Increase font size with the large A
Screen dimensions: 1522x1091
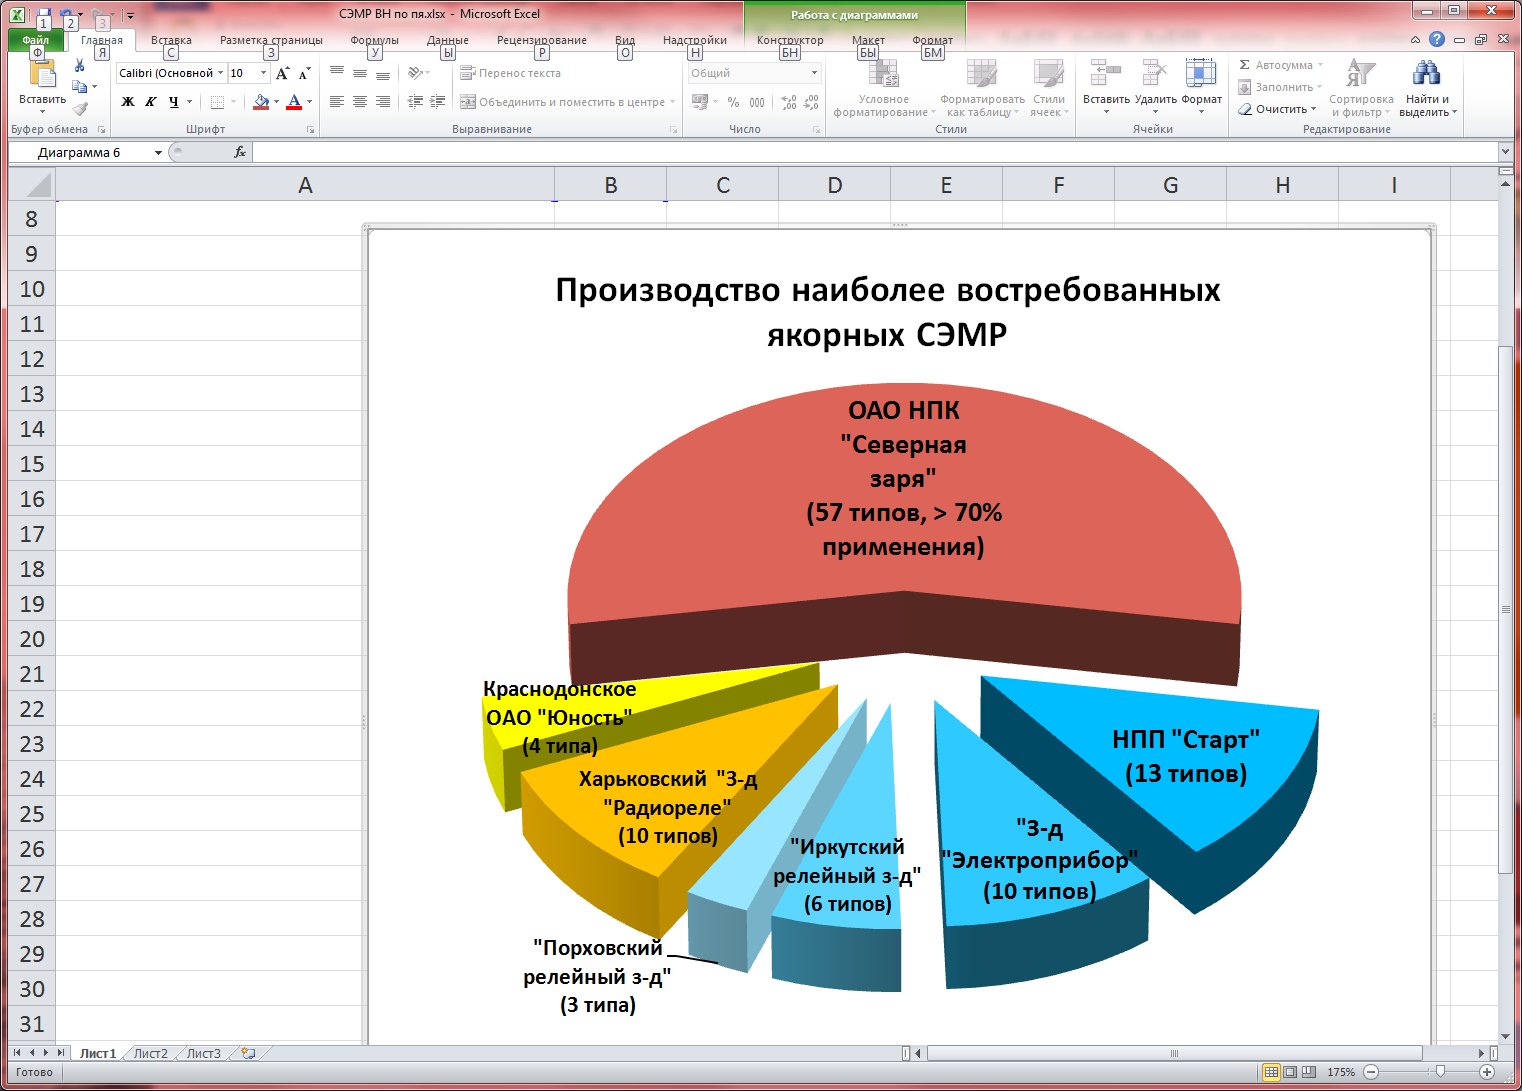(x=282, y=73)
